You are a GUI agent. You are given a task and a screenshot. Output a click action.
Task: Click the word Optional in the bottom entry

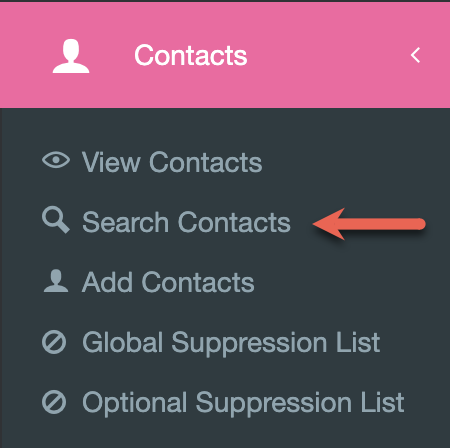(x=134, y=403)
